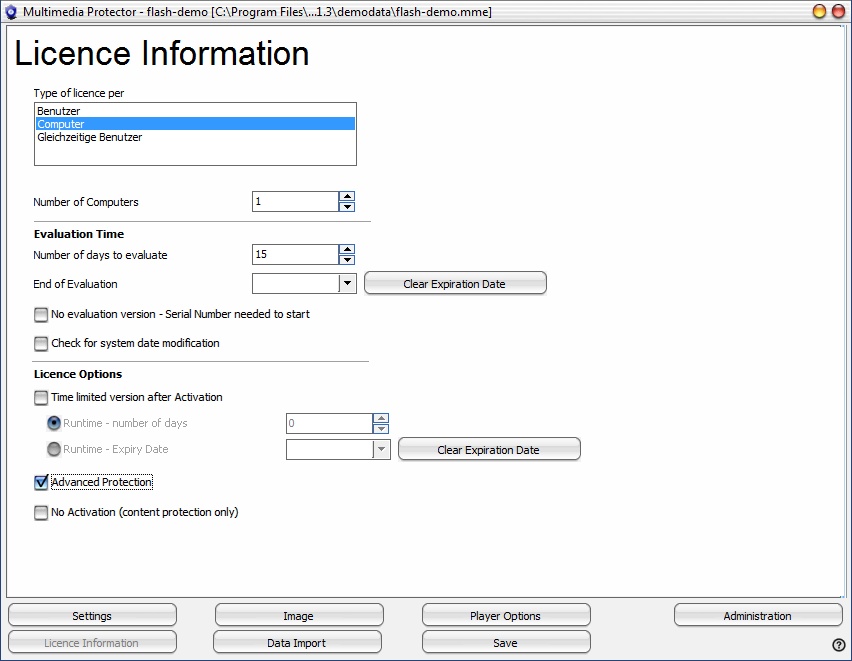The image size is (852, 661).
Task: Open the Administration page
Action: pos(758,616)
